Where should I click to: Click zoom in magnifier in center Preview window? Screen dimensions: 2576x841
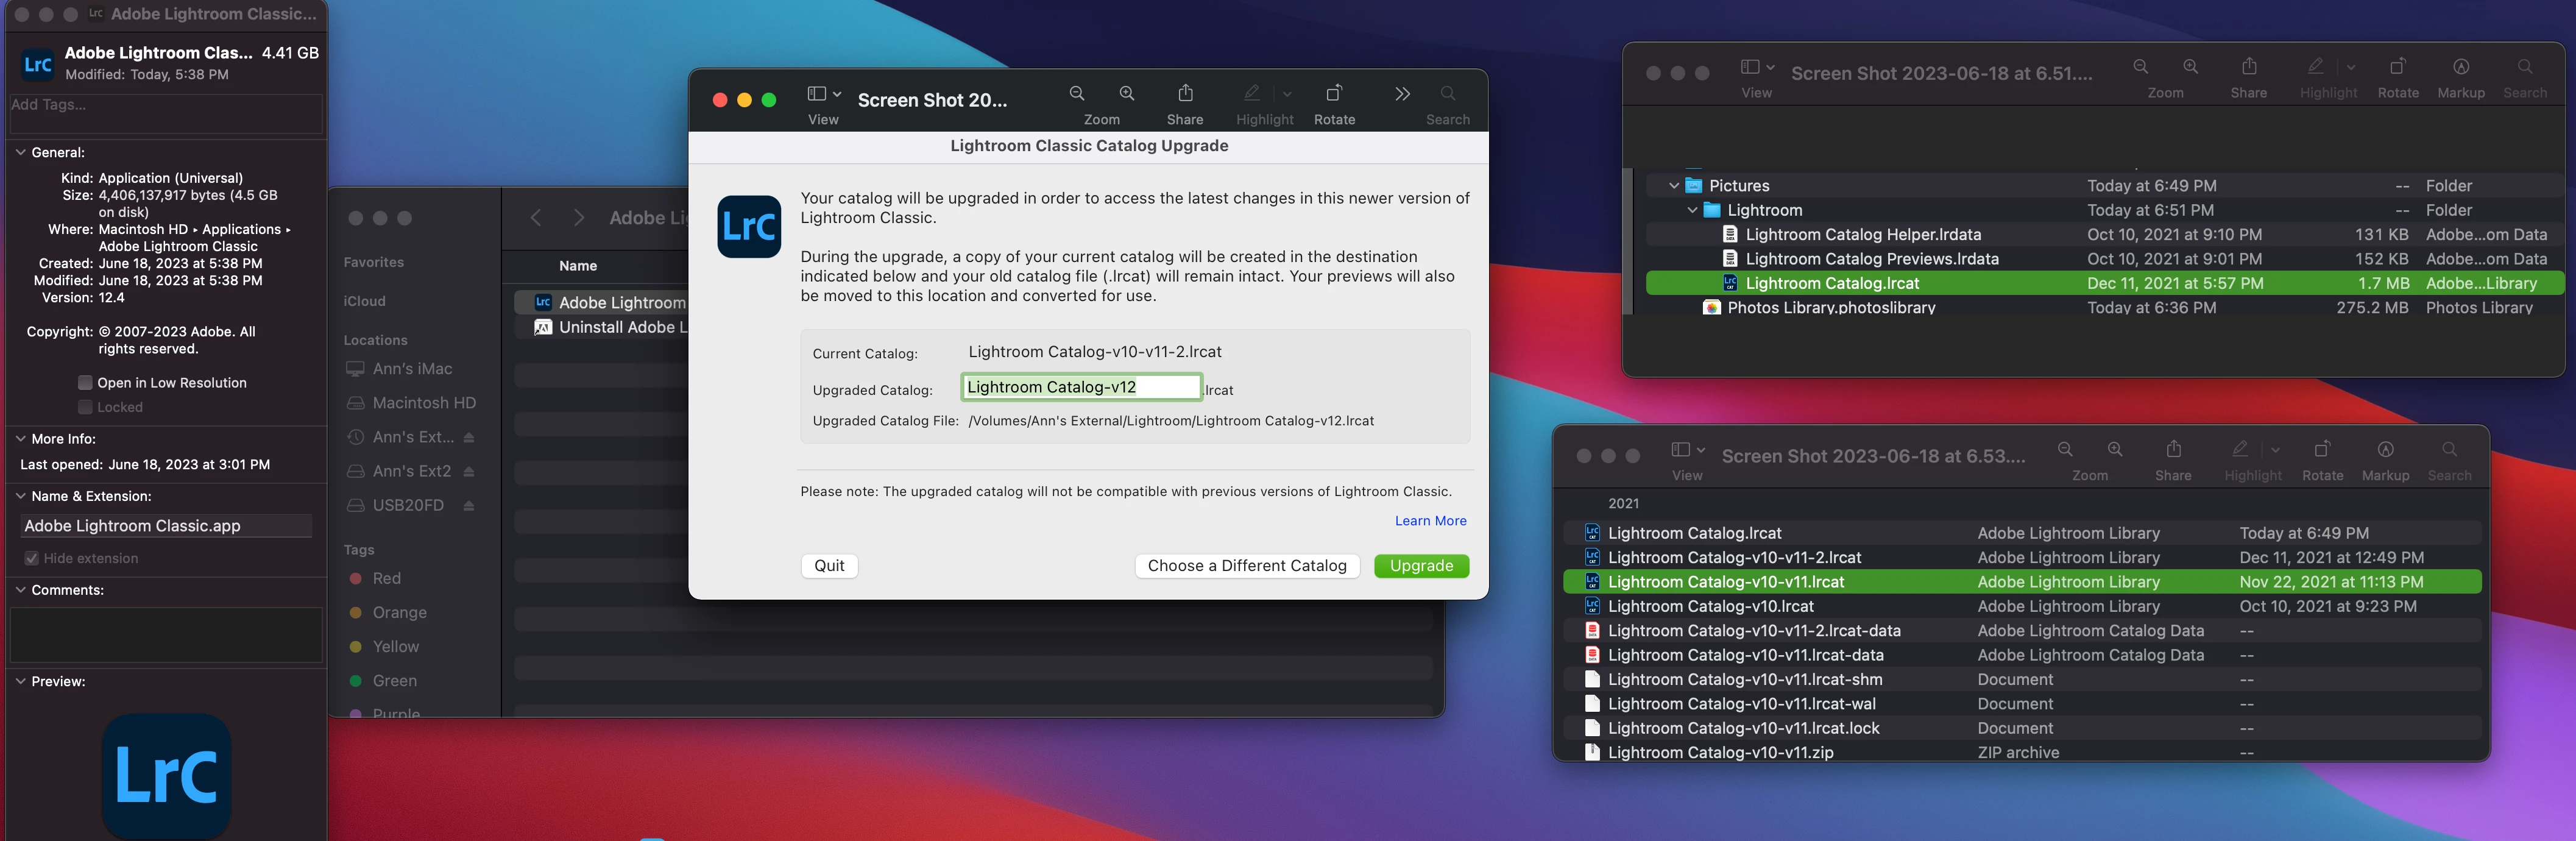[x=1126, y=94]
